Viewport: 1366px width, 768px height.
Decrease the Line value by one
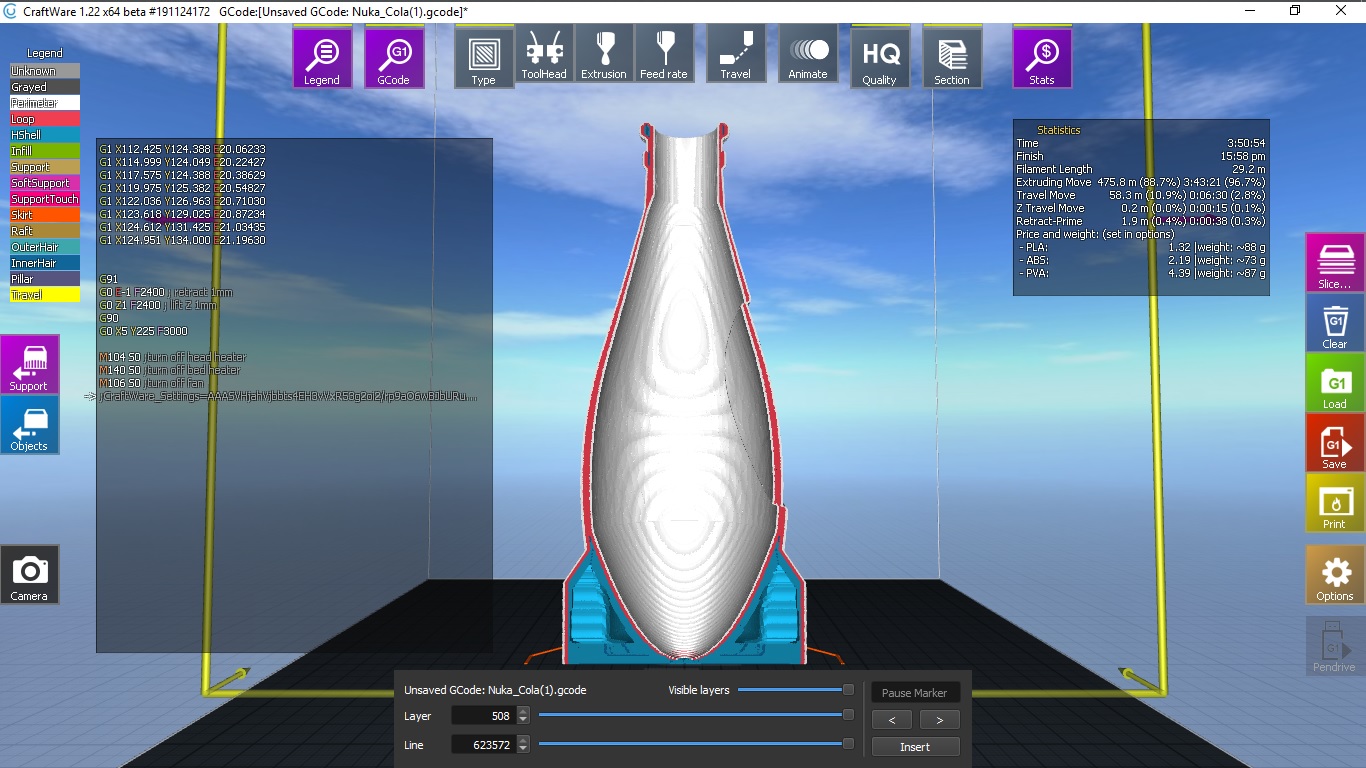click(522, 749)
